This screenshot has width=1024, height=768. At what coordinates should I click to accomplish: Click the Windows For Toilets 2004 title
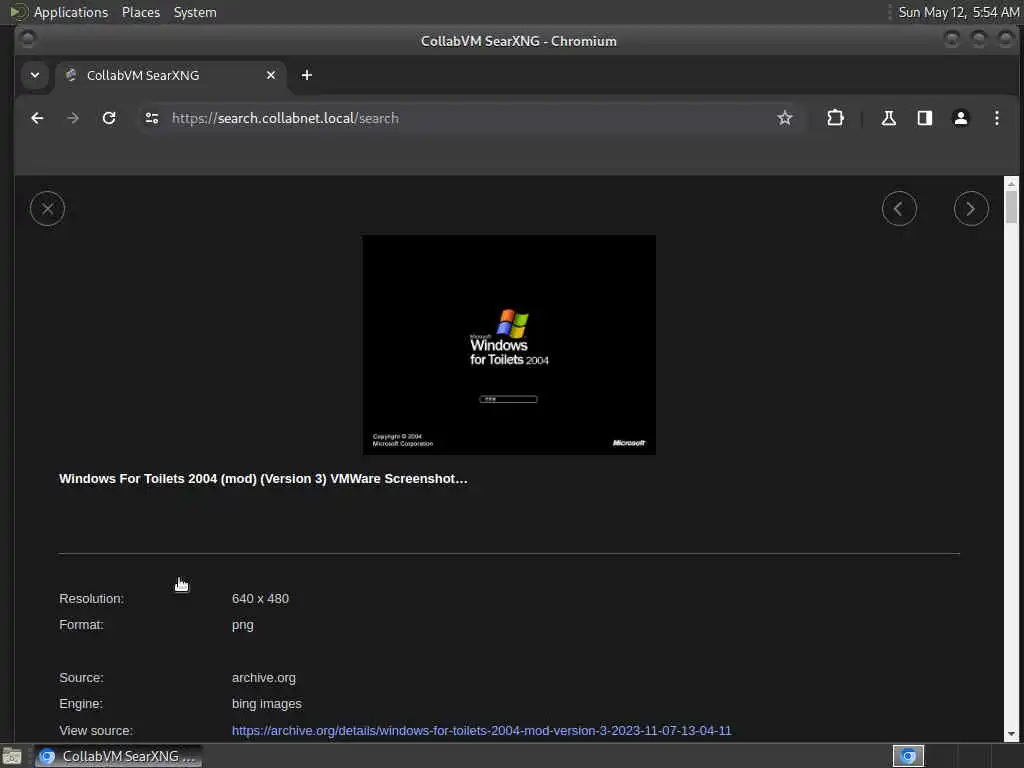click(263, 479)
